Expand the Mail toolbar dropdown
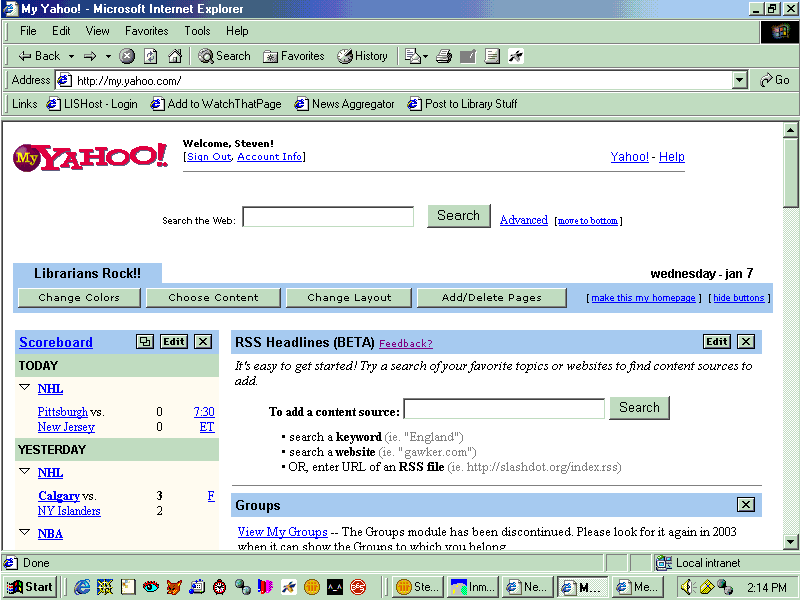The height and width of the screenshot is (600, 800). tap(425, 57)
